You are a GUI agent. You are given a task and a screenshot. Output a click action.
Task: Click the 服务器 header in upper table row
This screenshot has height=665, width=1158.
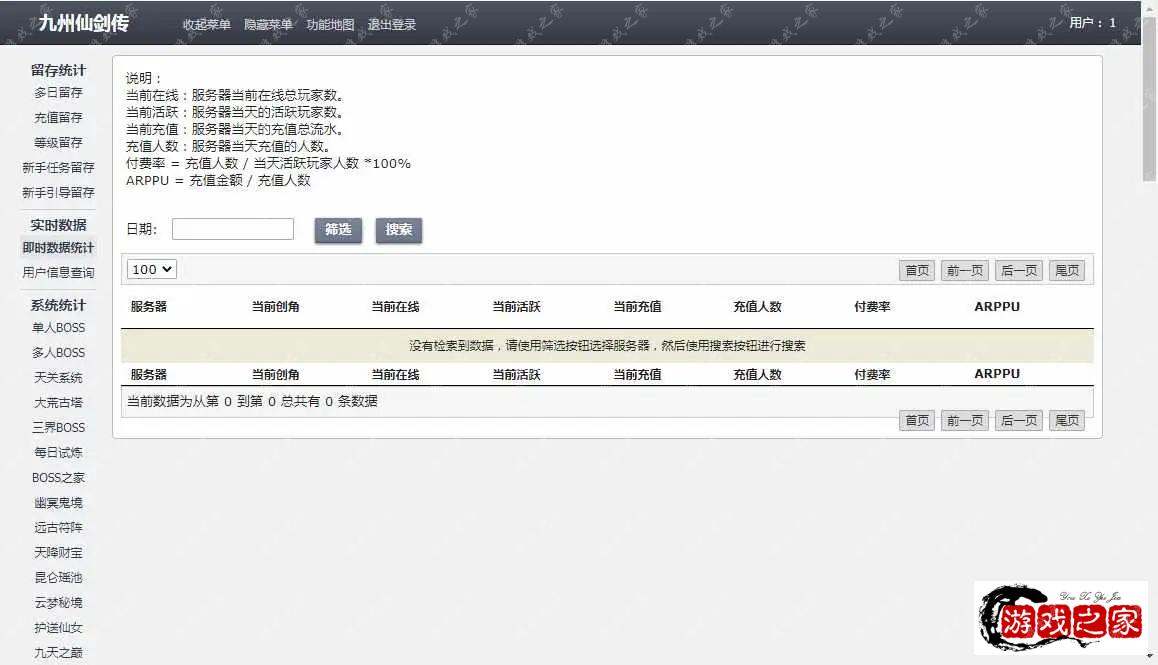tap(148, 307)
